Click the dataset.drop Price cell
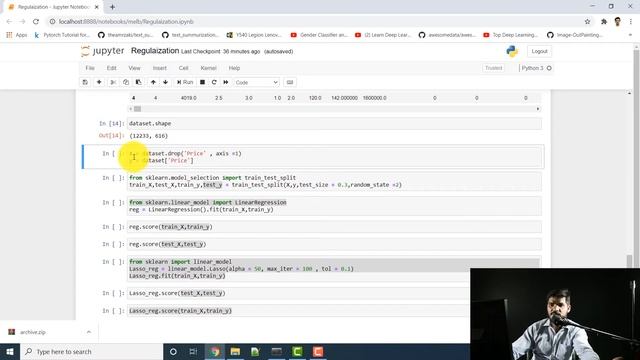The image size is (640, 360). (x=334, y=157)
